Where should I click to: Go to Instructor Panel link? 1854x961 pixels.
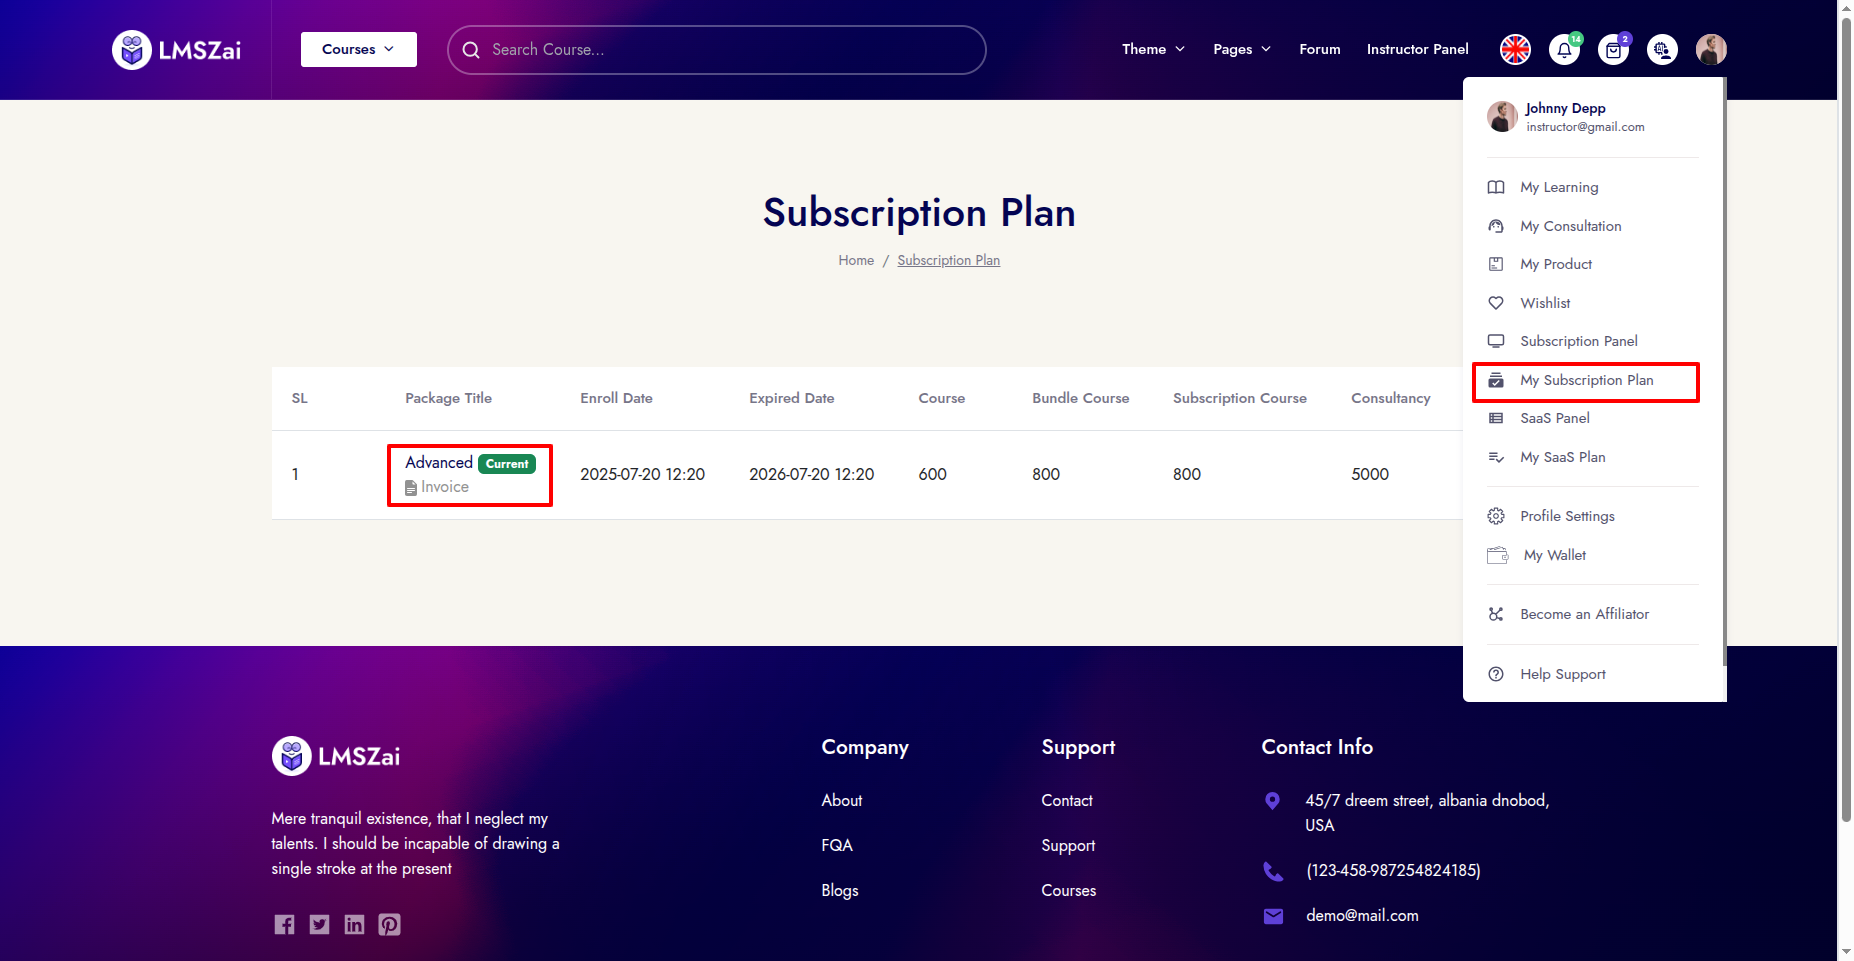(1417, 49)
